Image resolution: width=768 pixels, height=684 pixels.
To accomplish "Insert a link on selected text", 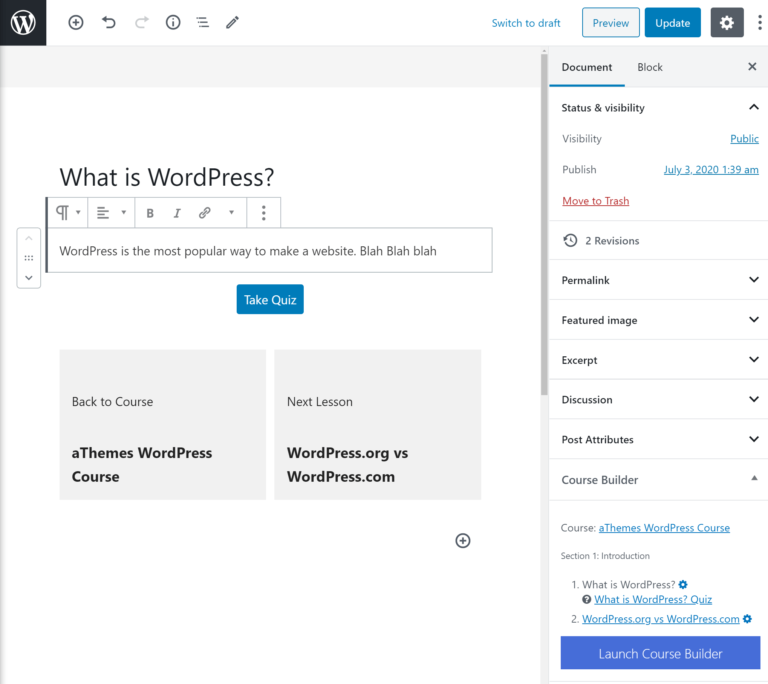I will tap(204, 213).
